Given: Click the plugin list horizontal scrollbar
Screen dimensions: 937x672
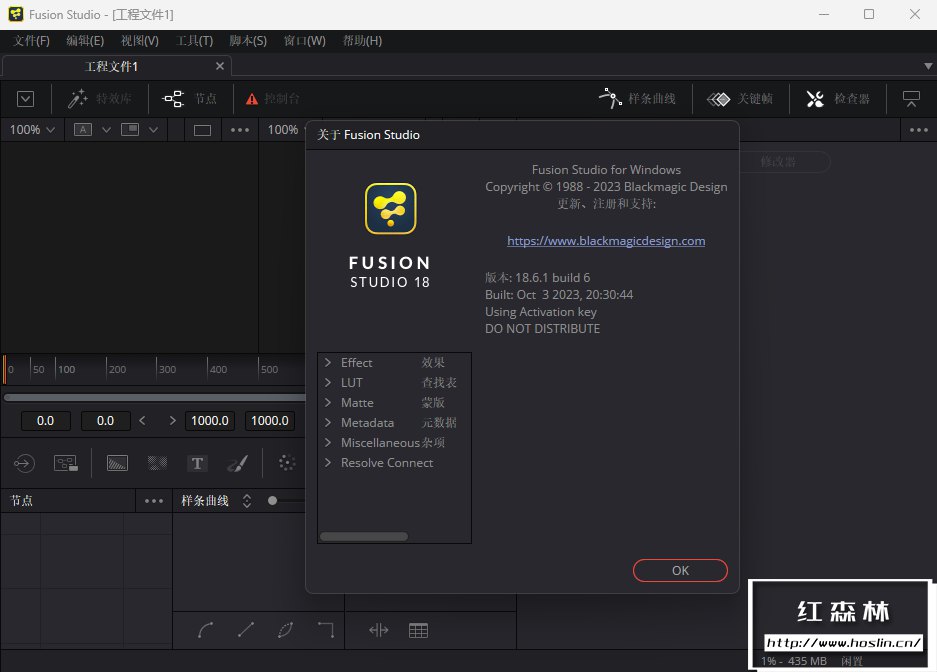Looking at the screenshot, I should [364, 536].
